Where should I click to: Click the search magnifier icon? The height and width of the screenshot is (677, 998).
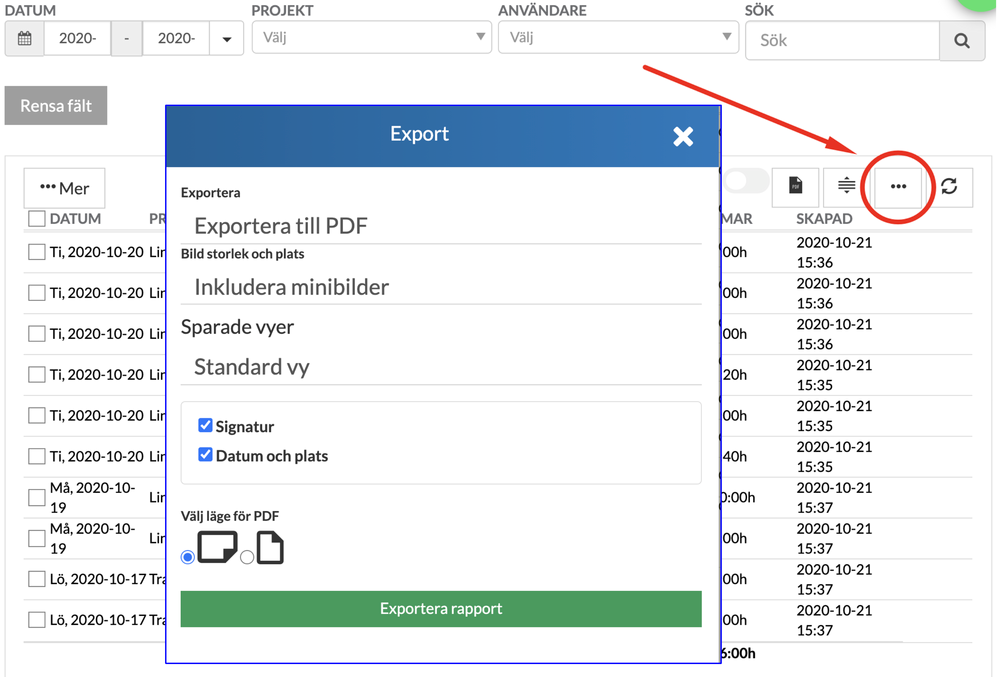coord(962,41)
